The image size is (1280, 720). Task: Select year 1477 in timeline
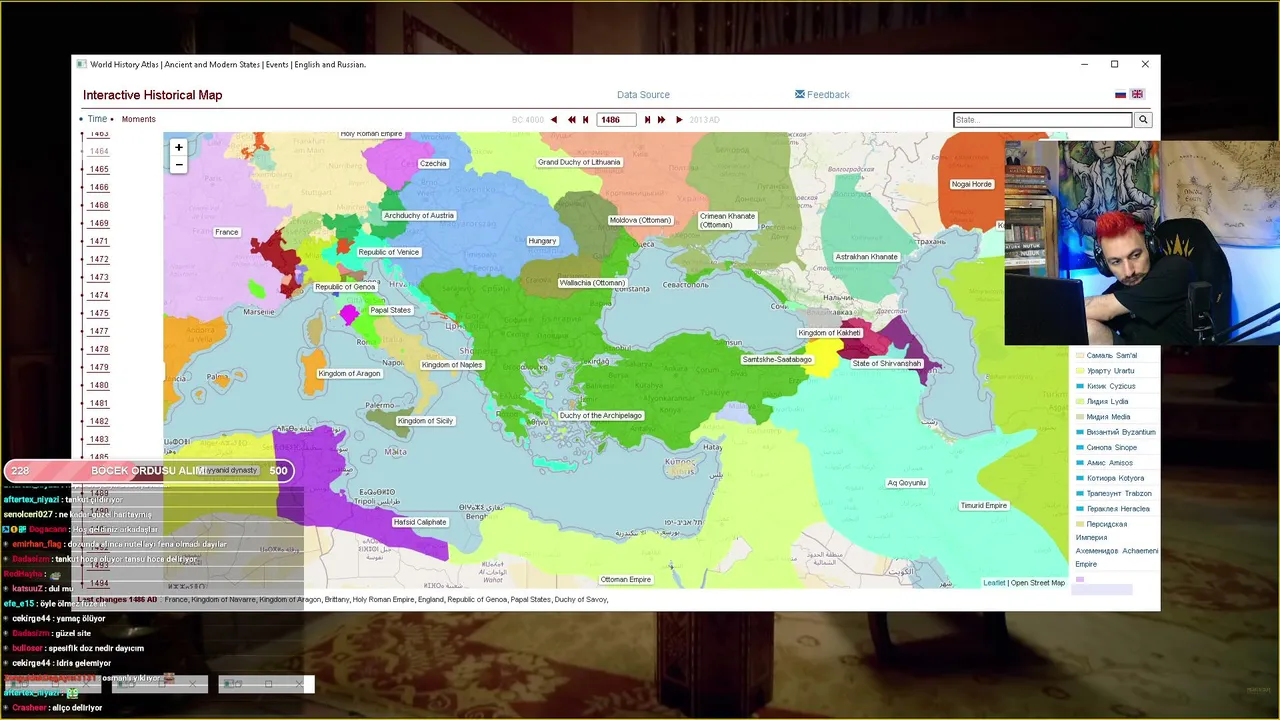coord(99,332)
